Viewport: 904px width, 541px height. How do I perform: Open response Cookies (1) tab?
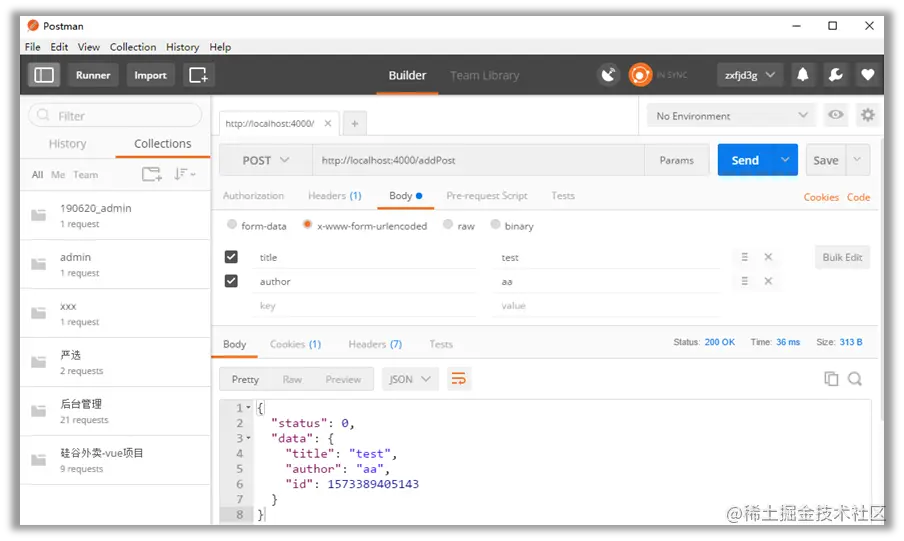click(295, 344)
